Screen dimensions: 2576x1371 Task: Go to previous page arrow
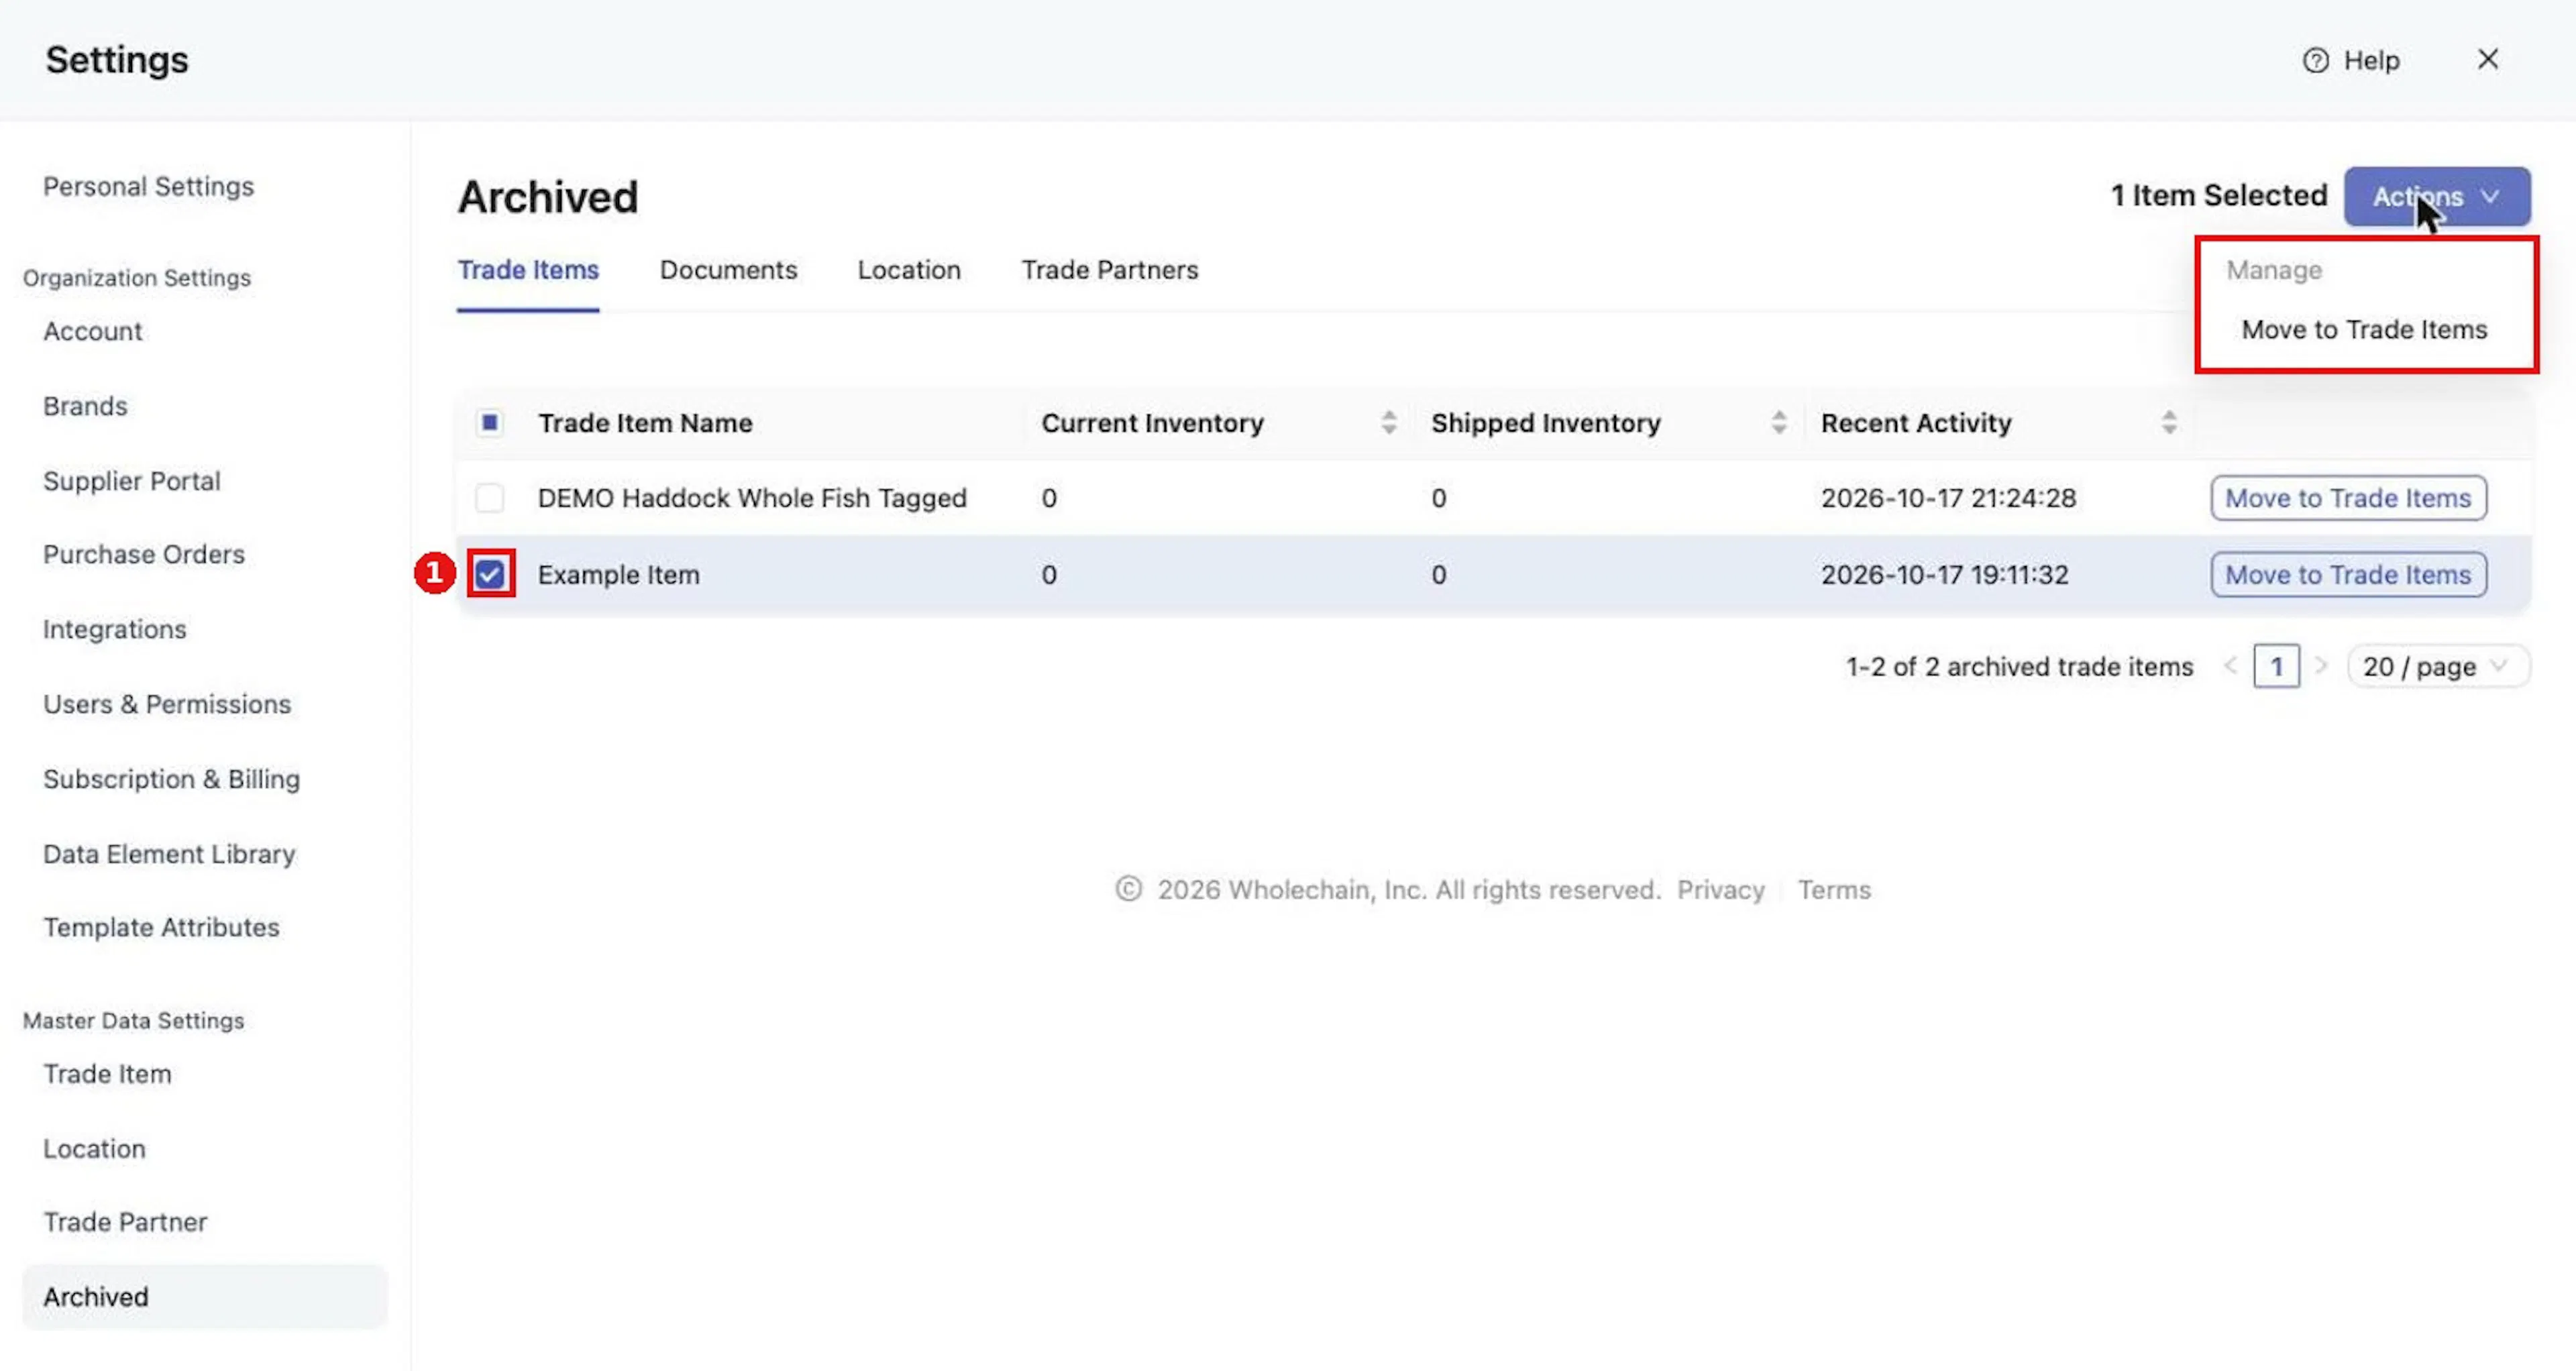point(2230,666)
